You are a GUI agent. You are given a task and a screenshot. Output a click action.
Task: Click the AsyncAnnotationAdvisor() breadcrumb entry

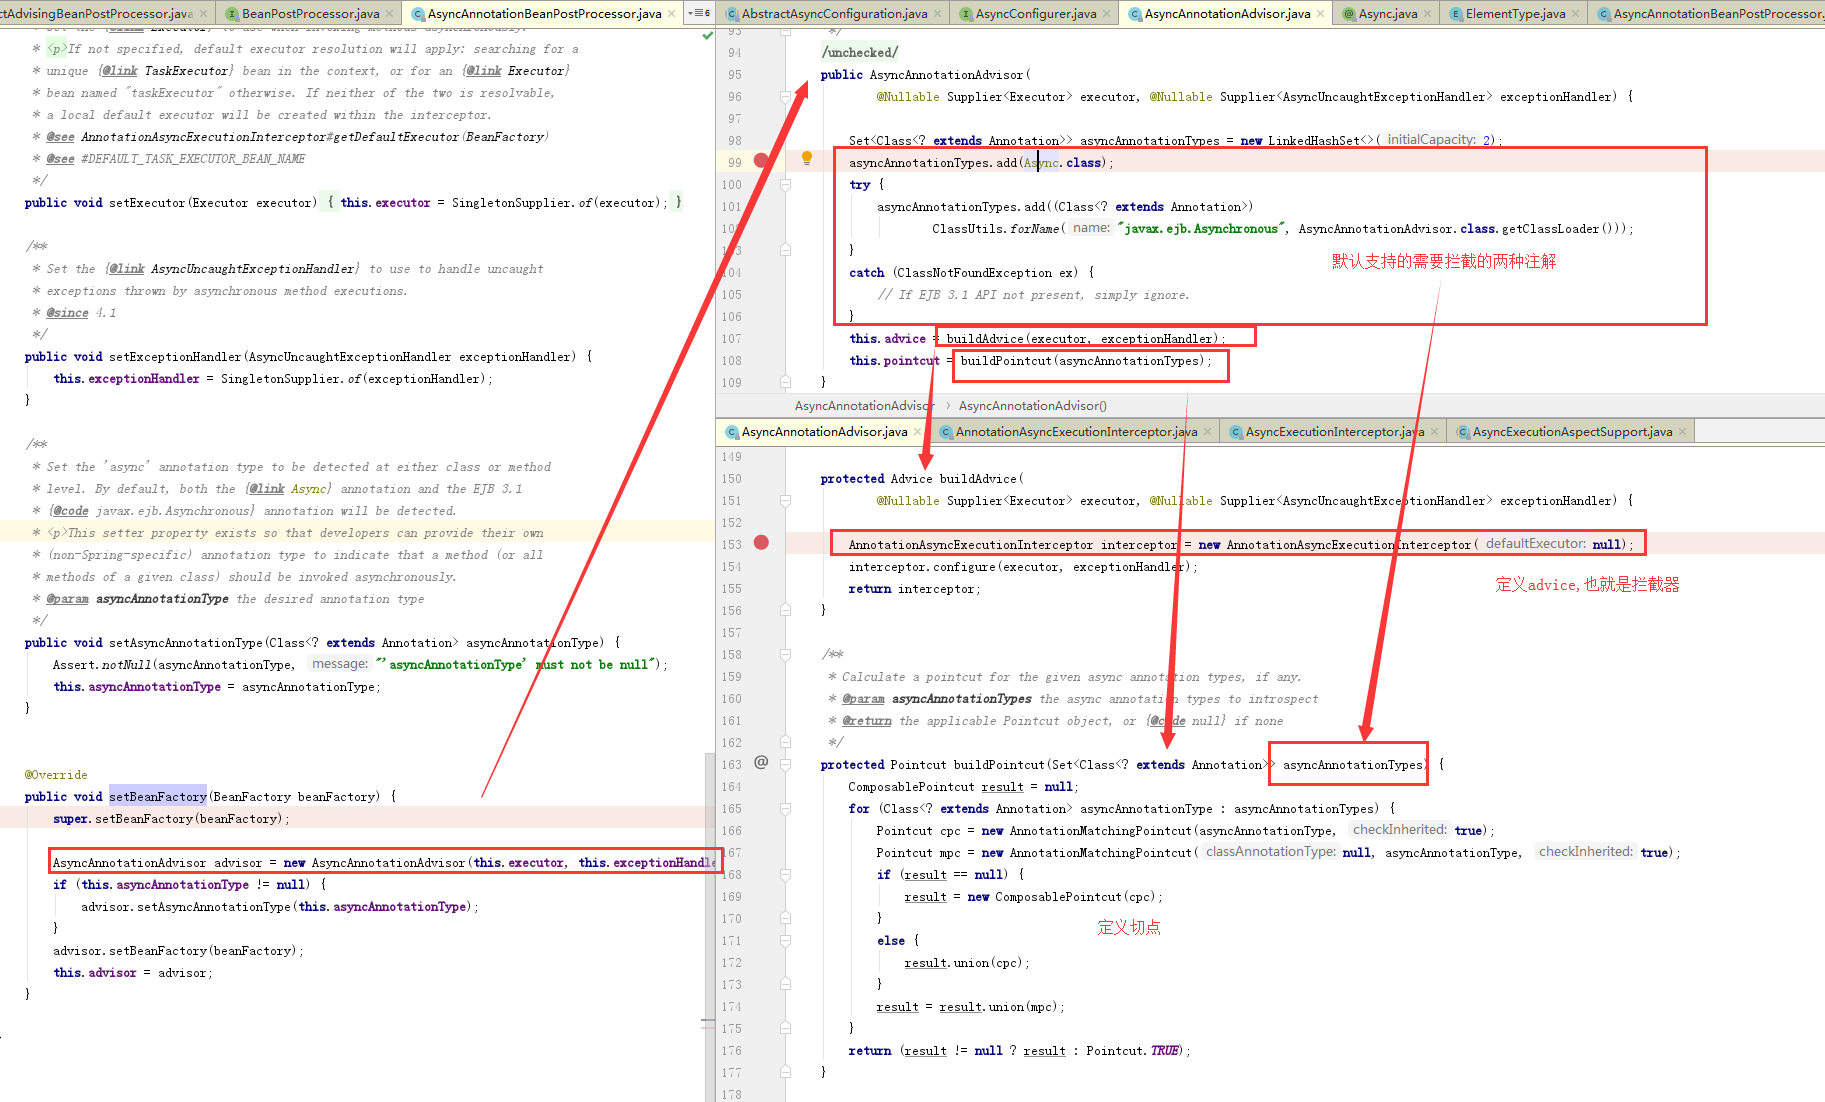(1031, 406)
